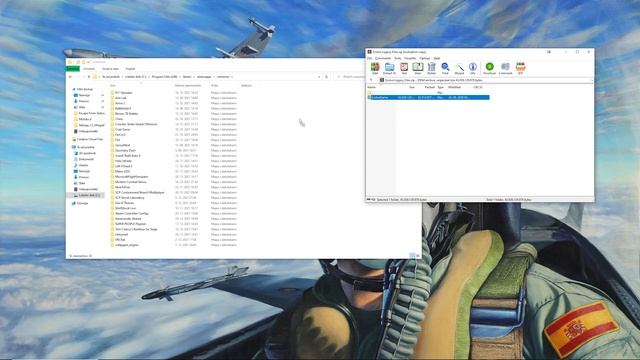This screenshot has width=640, height=360.
Task: Select the Grand Theft Auto V folder
Action: [128, 156]
